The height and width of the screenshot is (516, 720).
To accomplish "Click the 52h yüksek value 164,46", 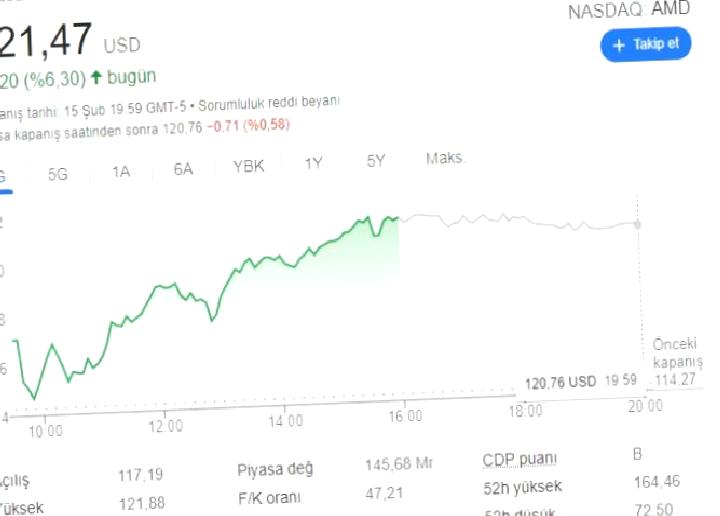I will coord(657,483).
